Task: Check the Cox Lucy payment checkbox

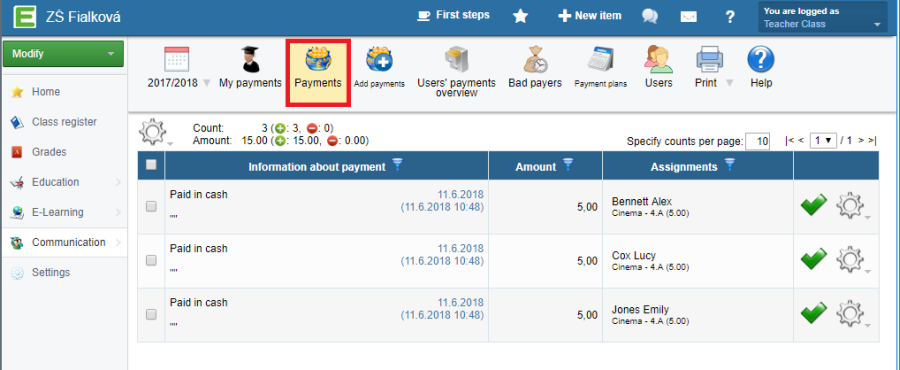Action: point(151,260)
